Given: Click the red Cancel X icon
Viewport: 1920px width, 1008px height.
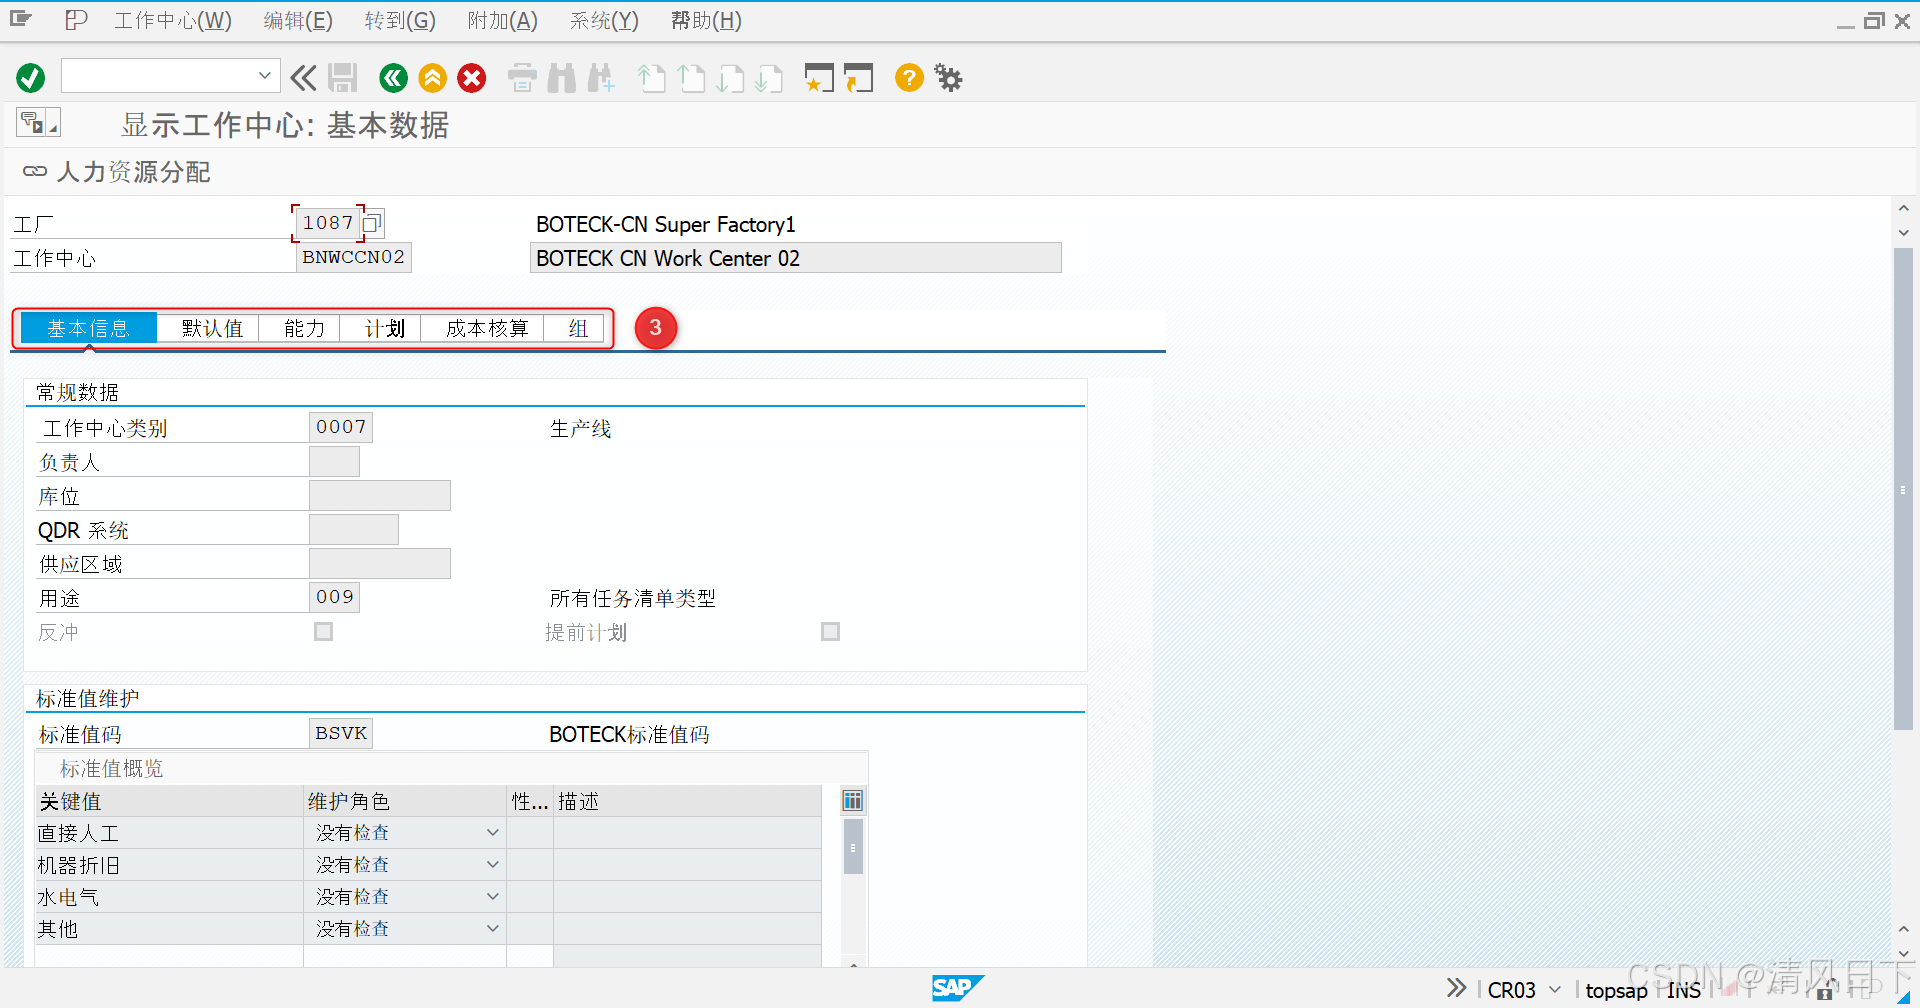Looking at the screenshot, I should tap(472, 78).
